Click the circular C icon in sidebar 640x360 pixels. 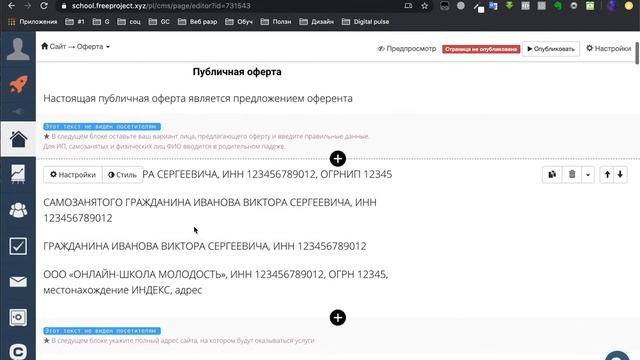18,352
